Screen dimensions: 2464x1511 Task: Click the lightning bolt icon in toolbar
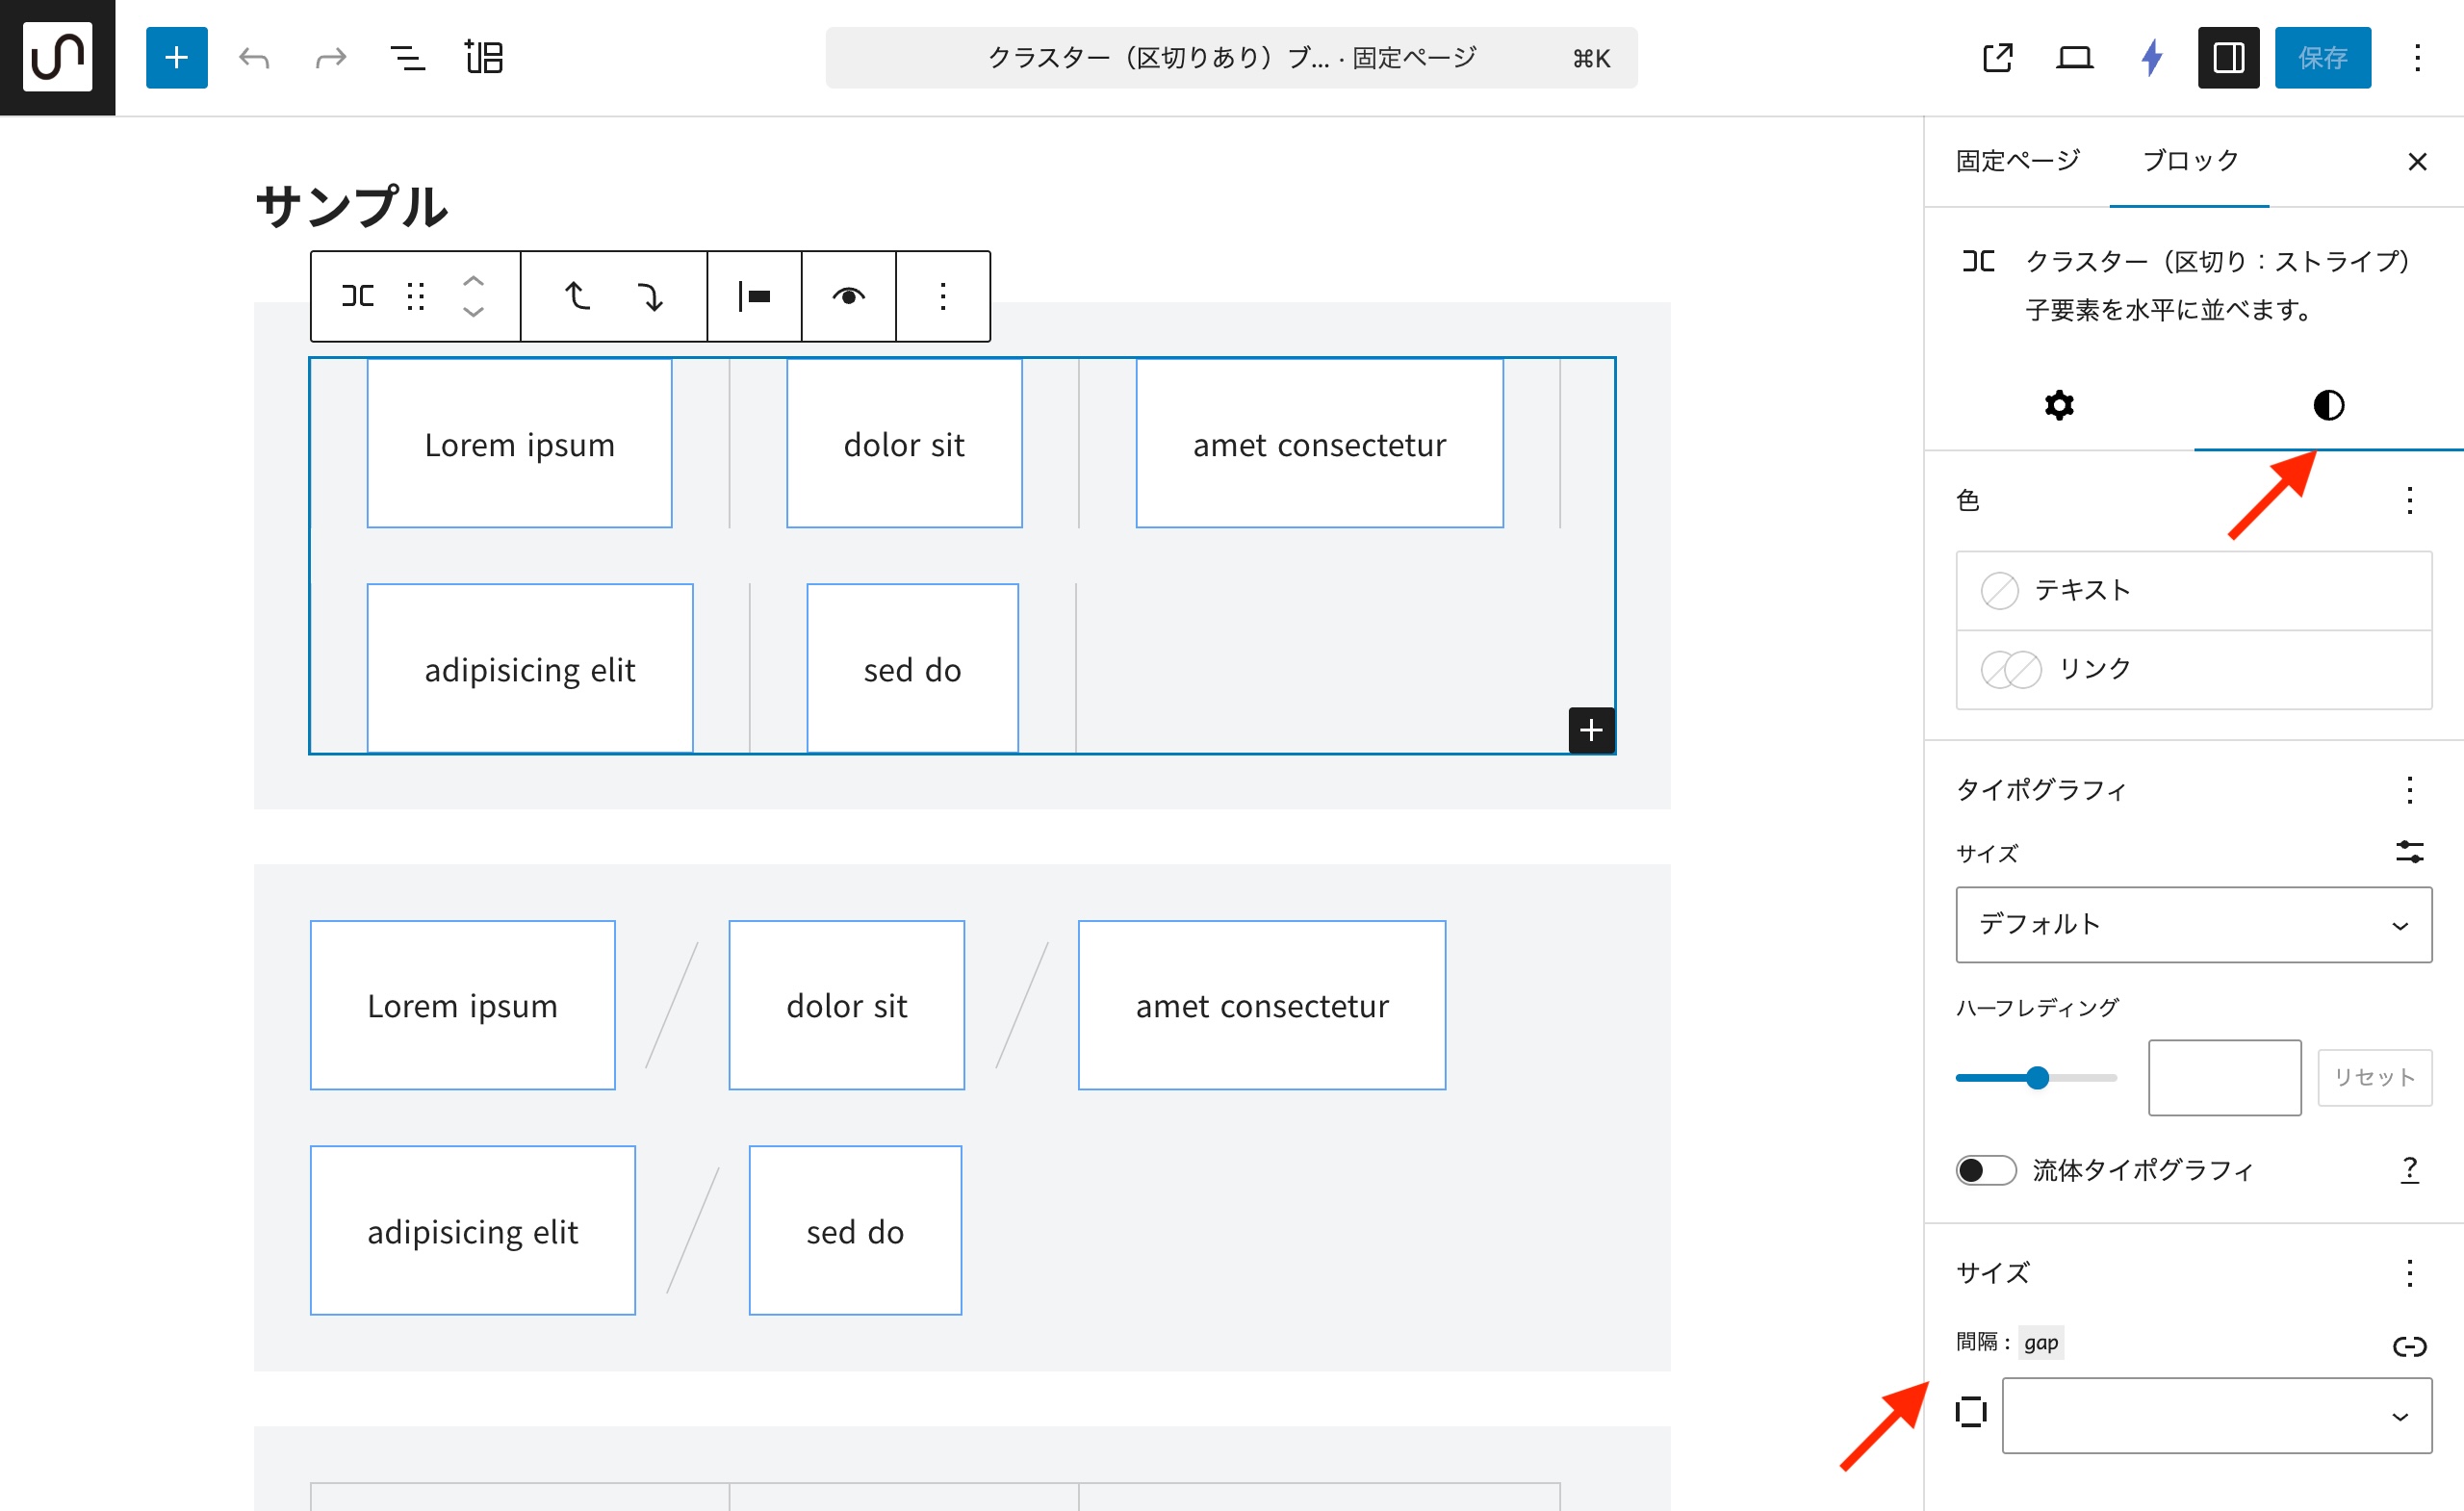[2151, 58]
